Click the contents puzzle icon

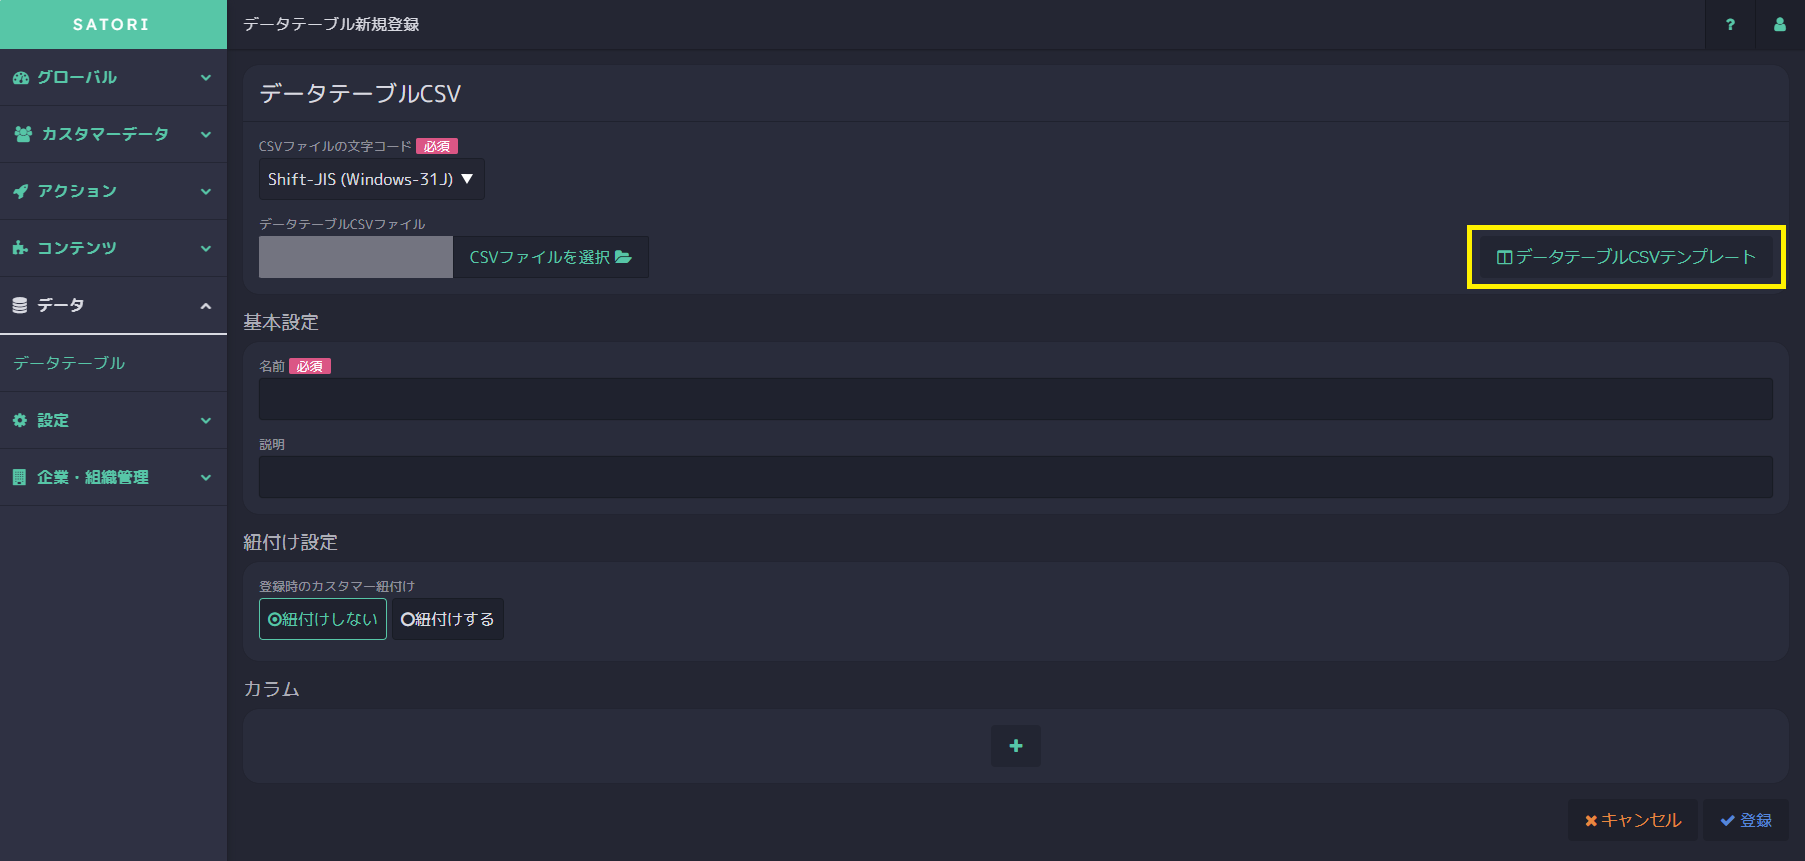pos(20,248)
